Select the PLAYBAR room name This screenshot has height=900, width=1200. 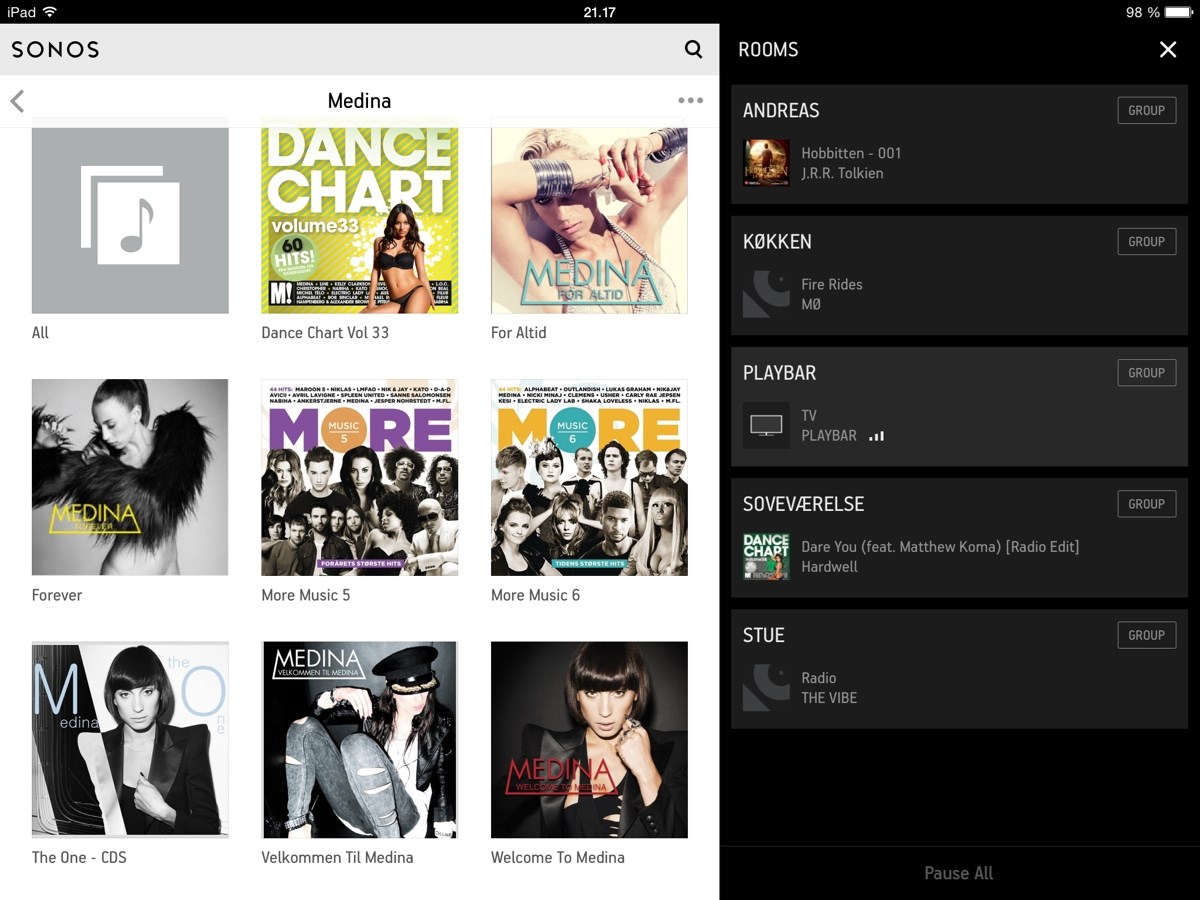click(779, 372)
